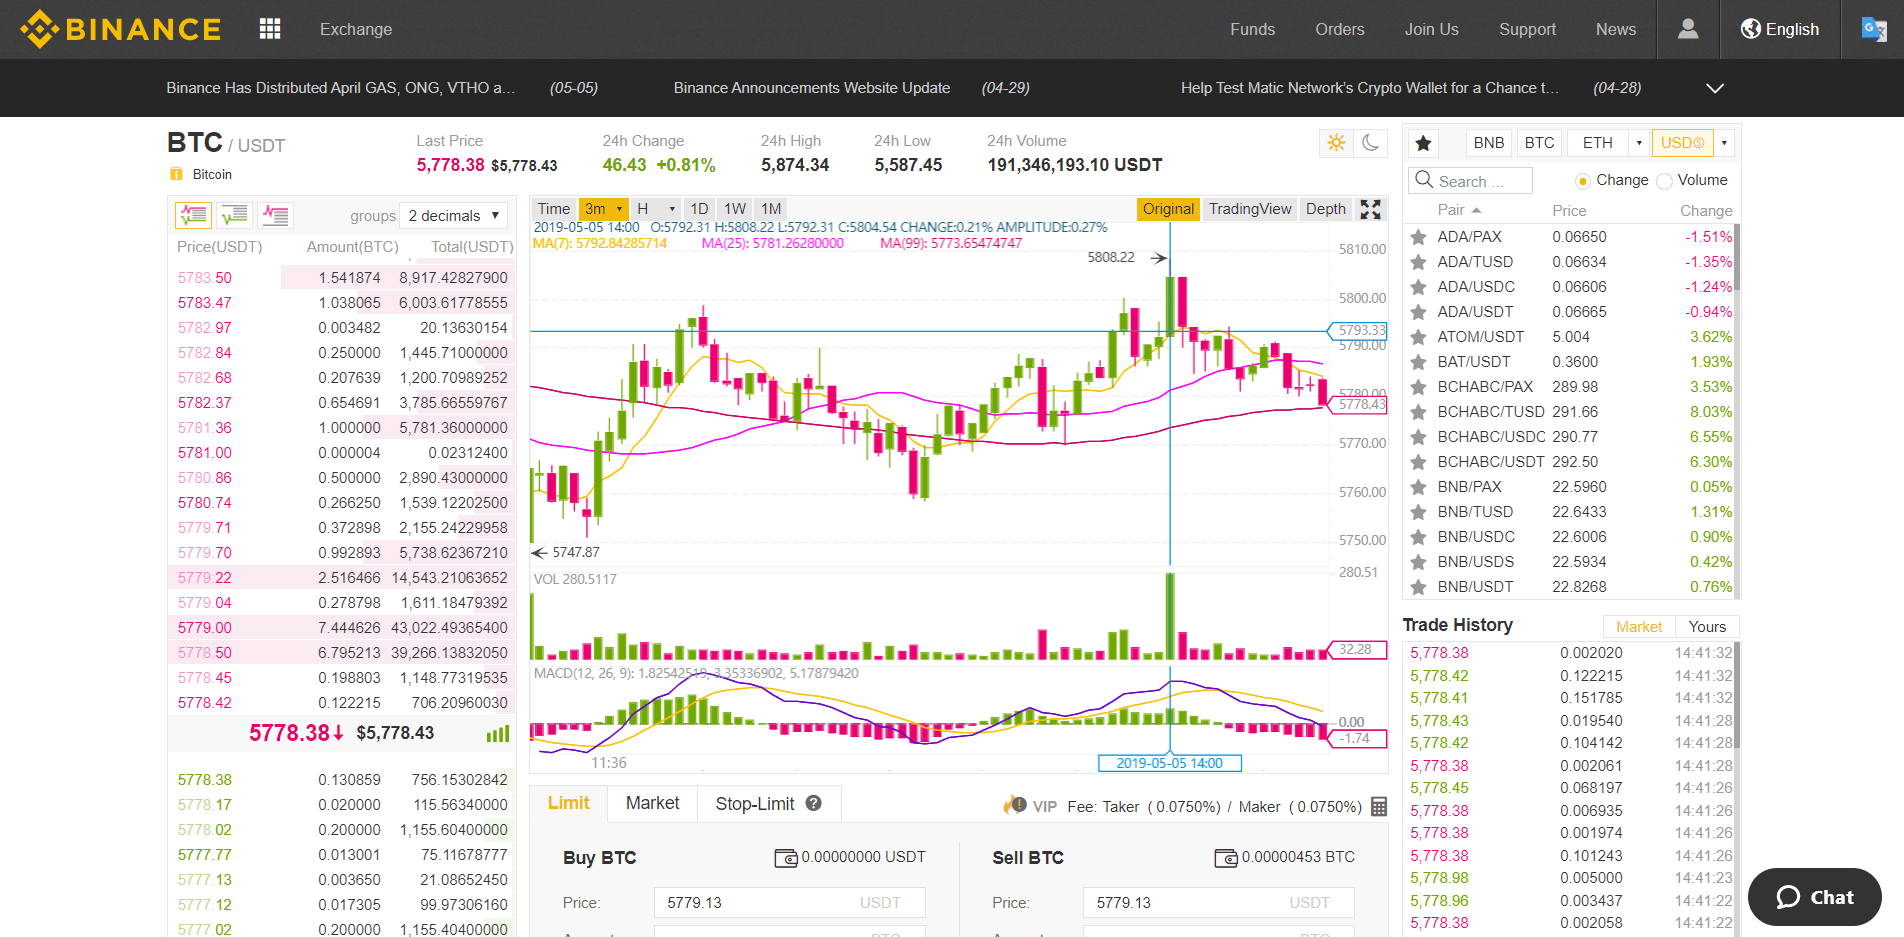Open the user account profile icon
Screen dimensions: 1904x937
pos(1688,29)
